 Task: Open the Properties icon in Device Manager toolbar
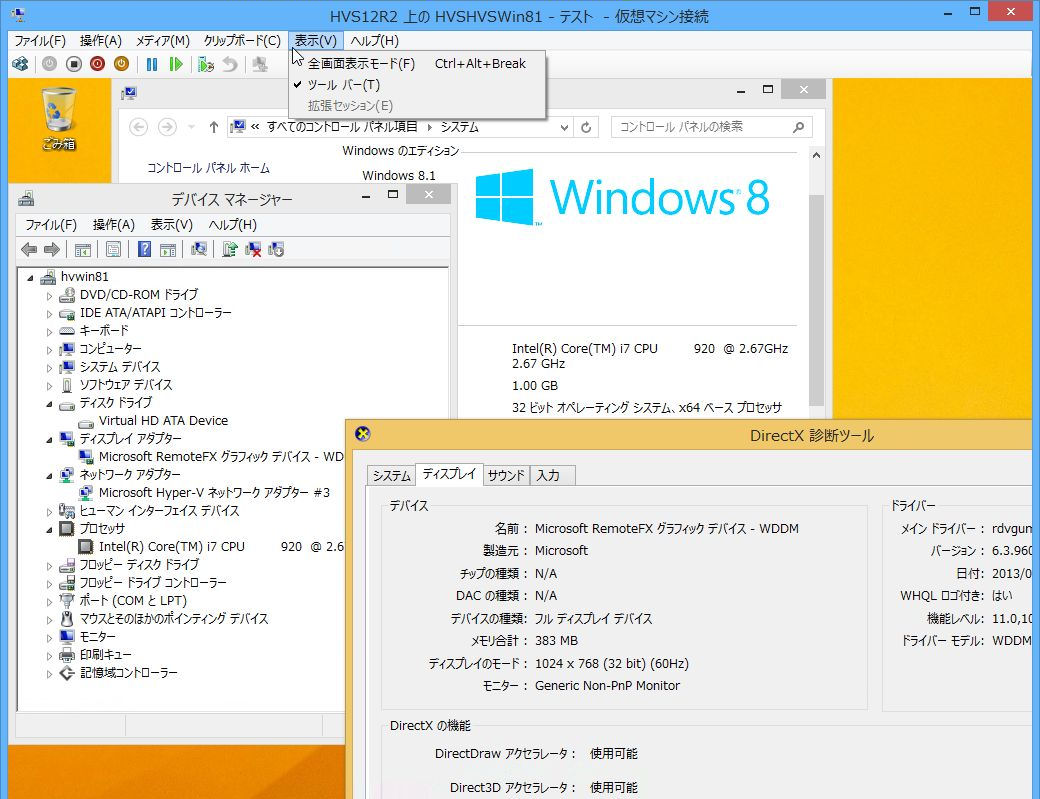pyautogui.click(x=113, y=250)
